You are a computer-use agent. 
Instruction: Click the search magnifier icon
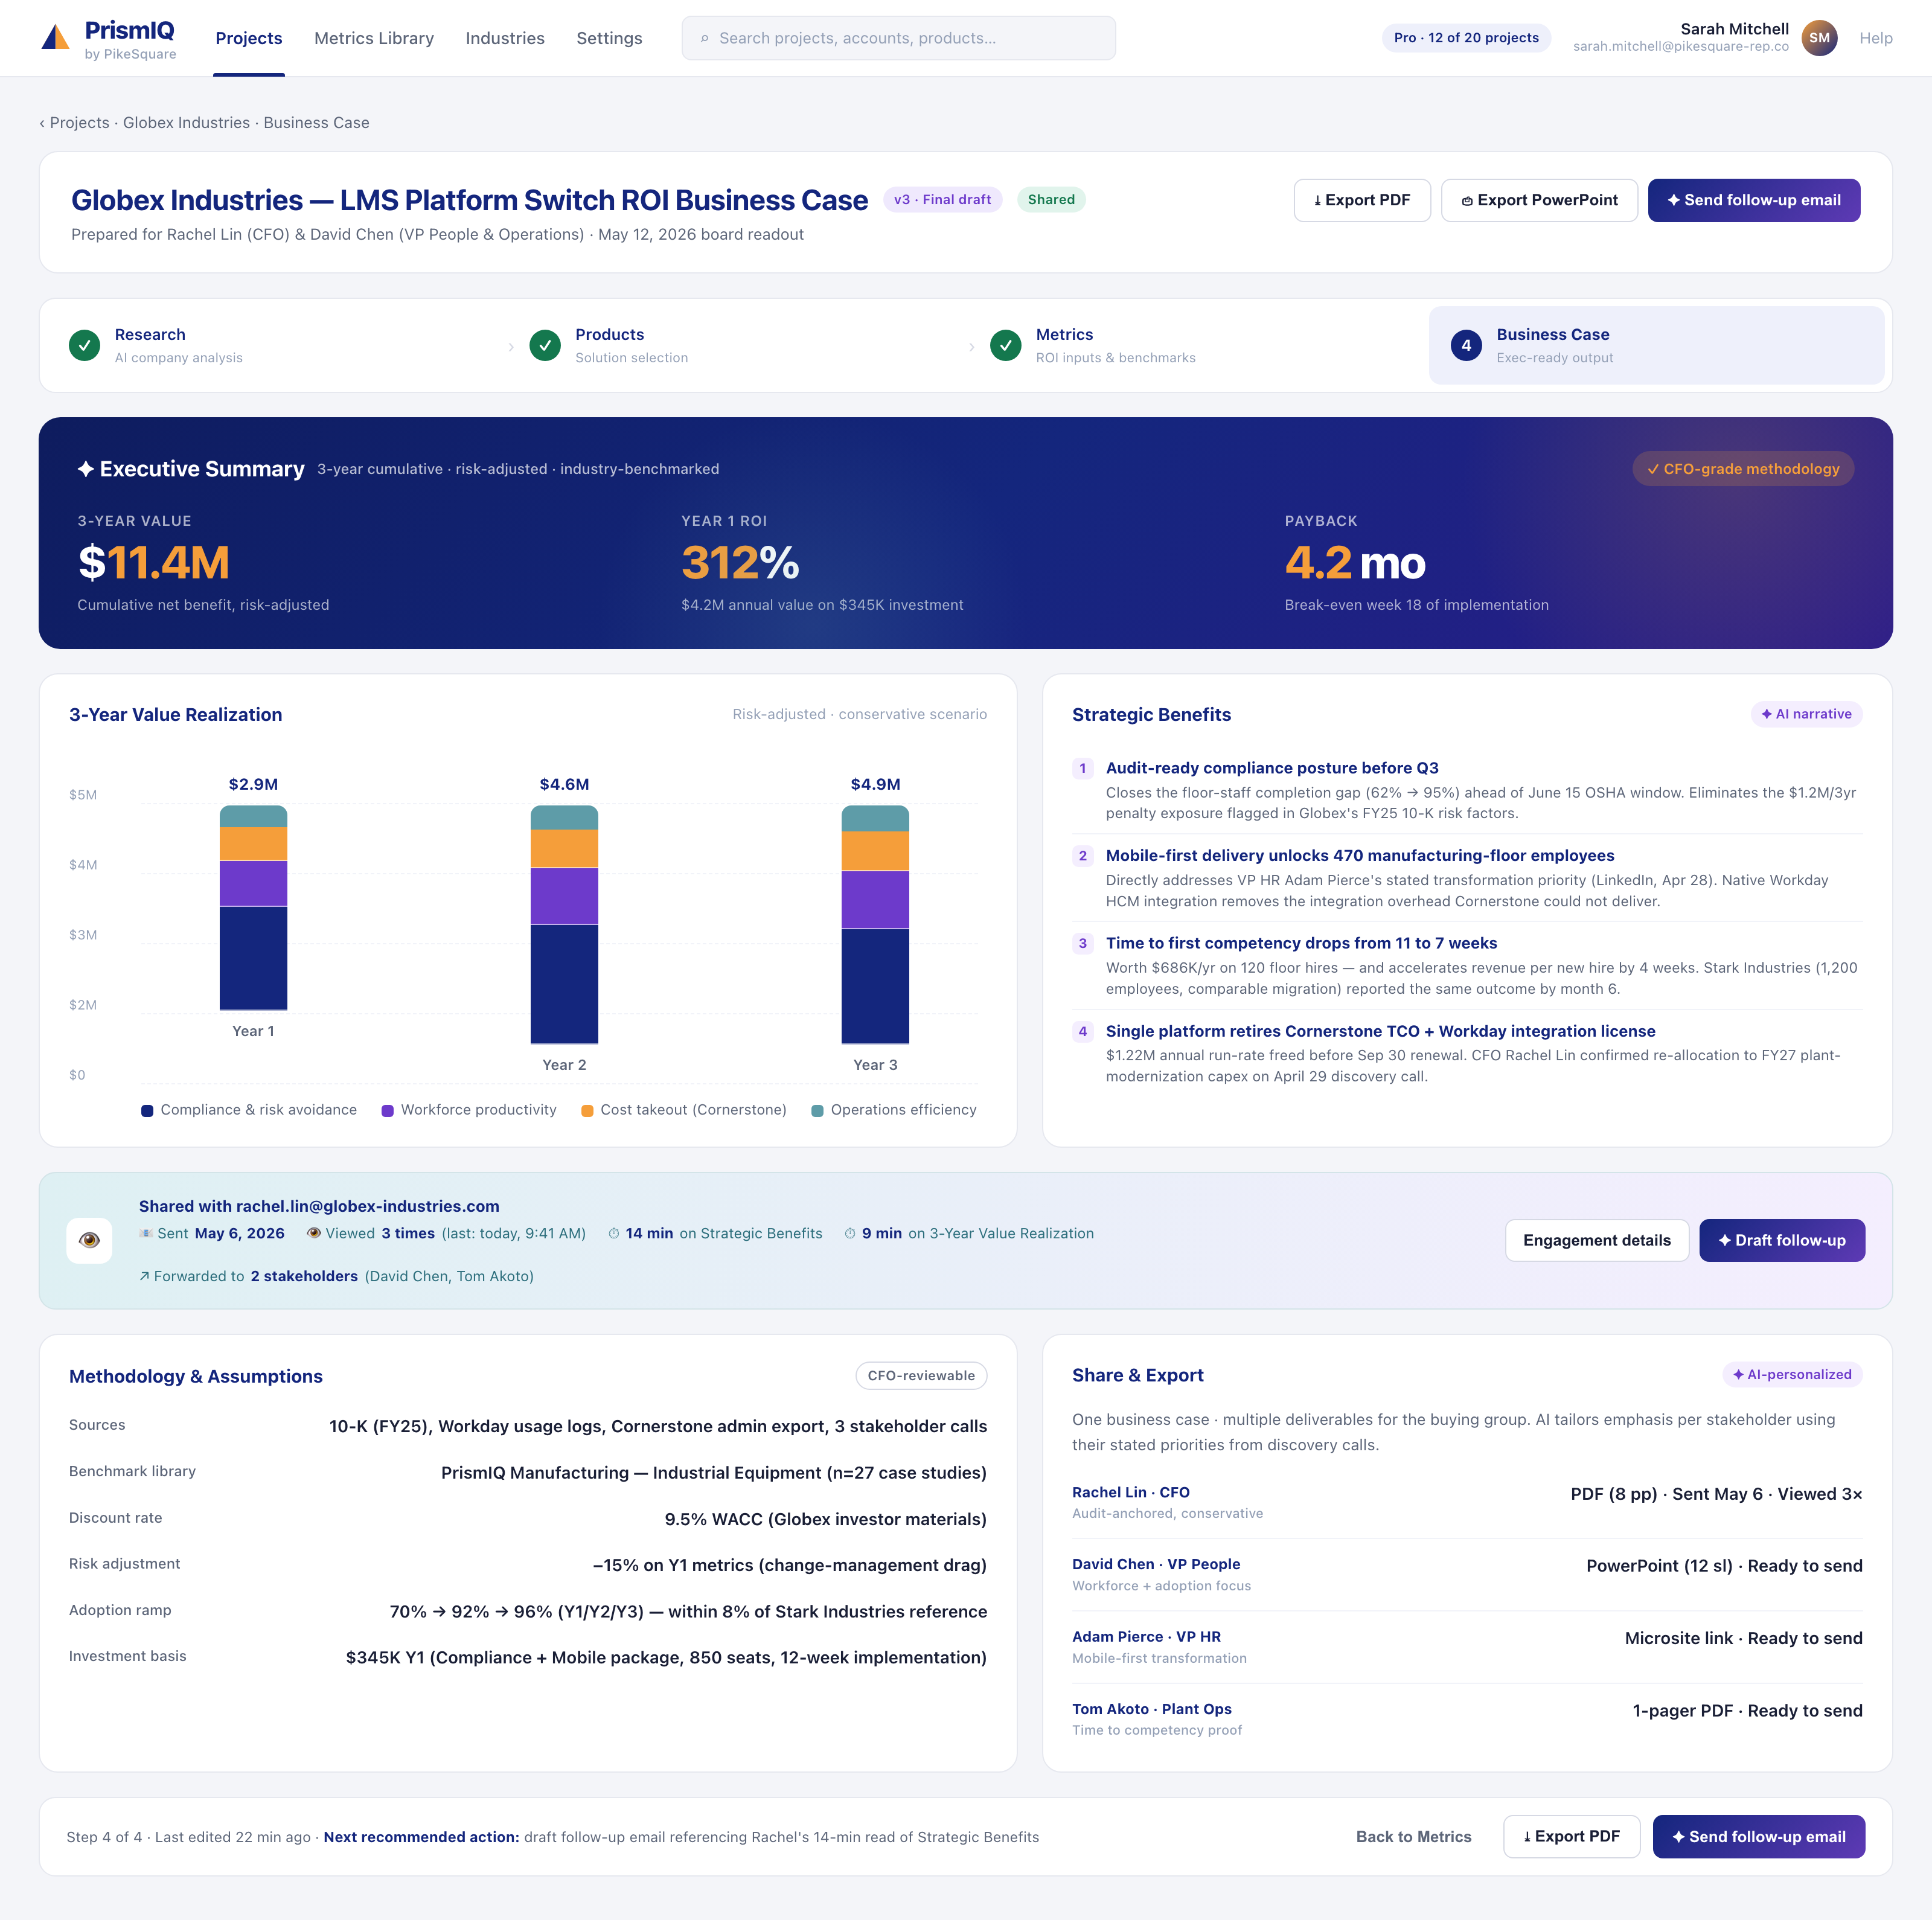pos(704,38)
